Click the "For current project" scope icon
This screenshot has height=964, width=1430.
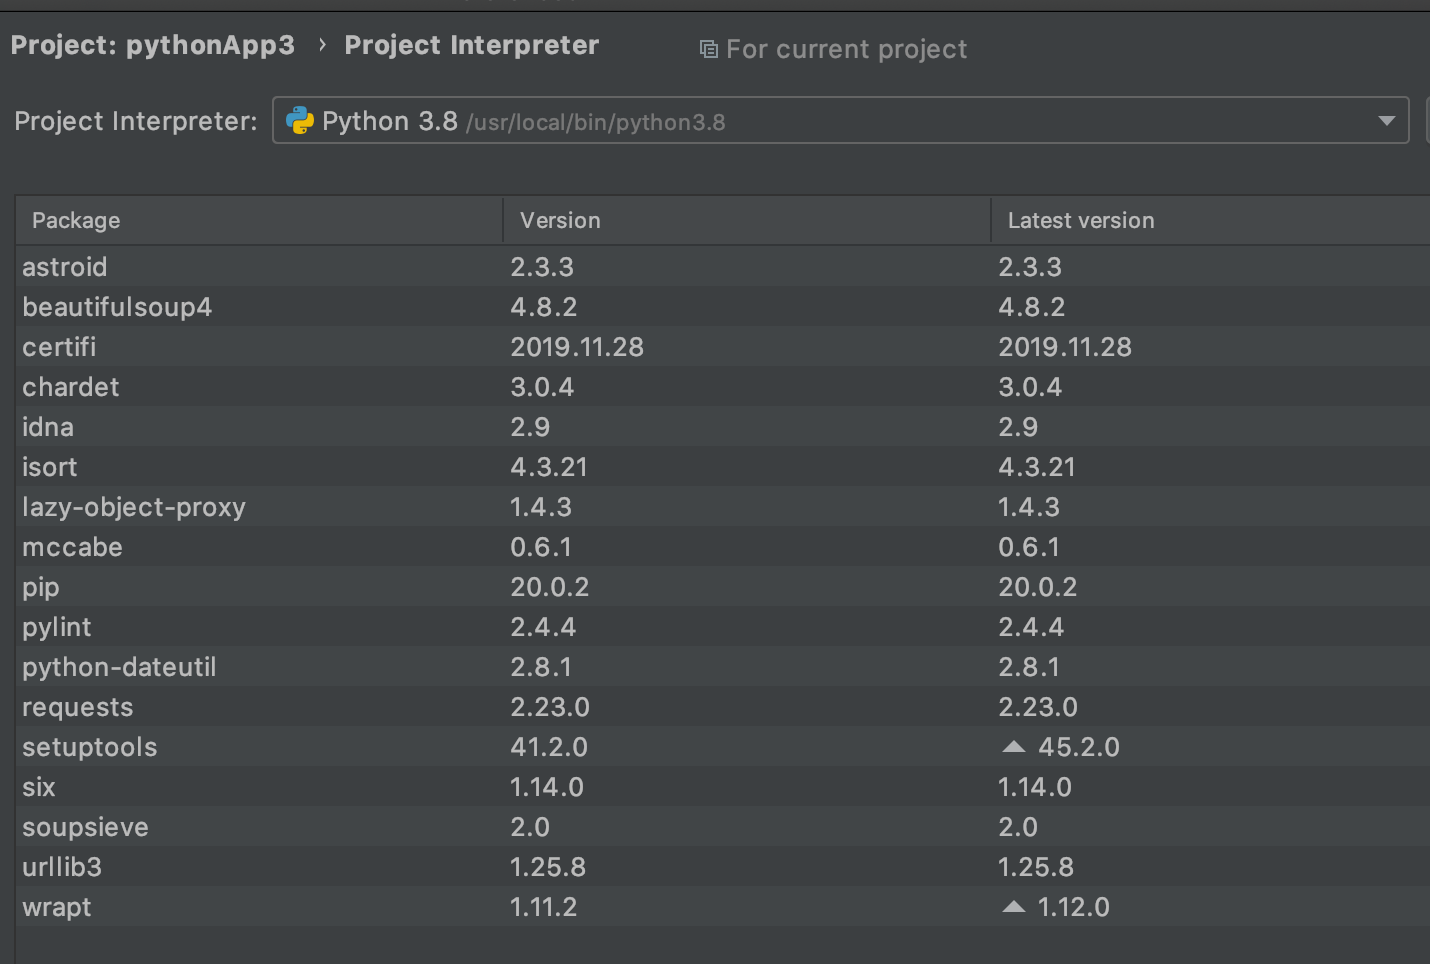[707, 48]
